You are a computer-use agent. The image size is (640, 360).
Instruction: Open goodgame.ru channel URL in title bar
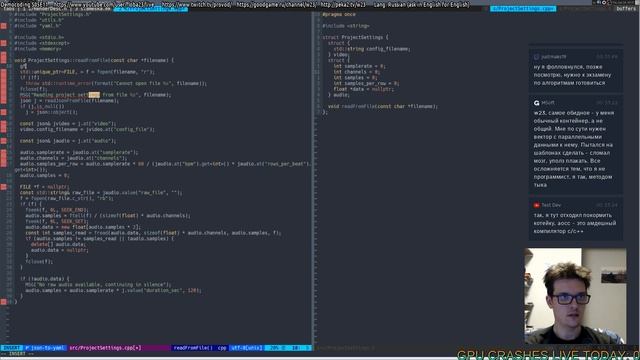(277, 4)
